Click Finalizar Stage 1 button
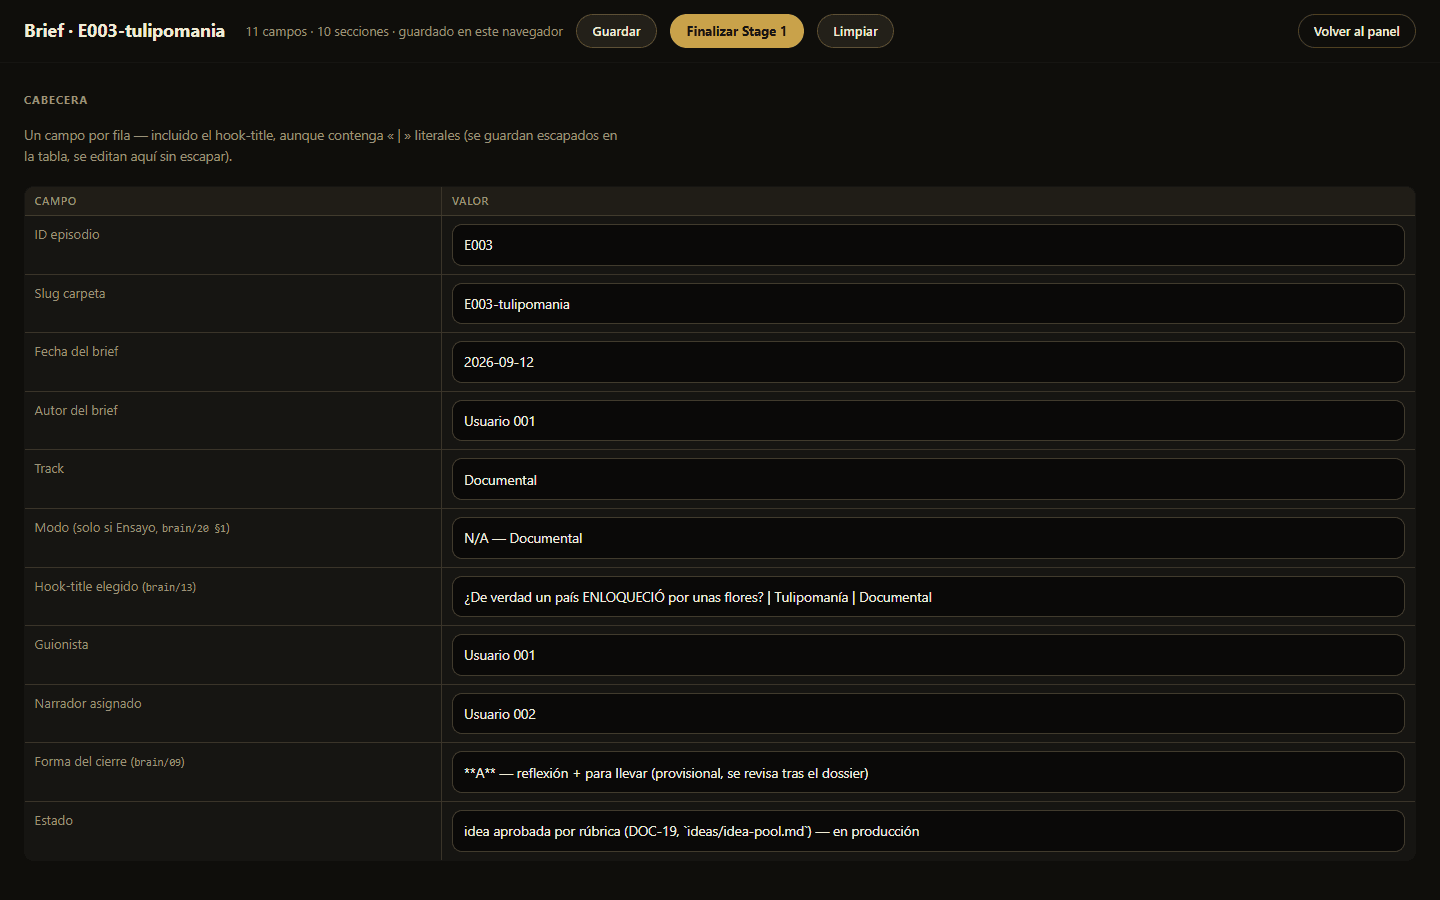 click(x=736, y=31)
